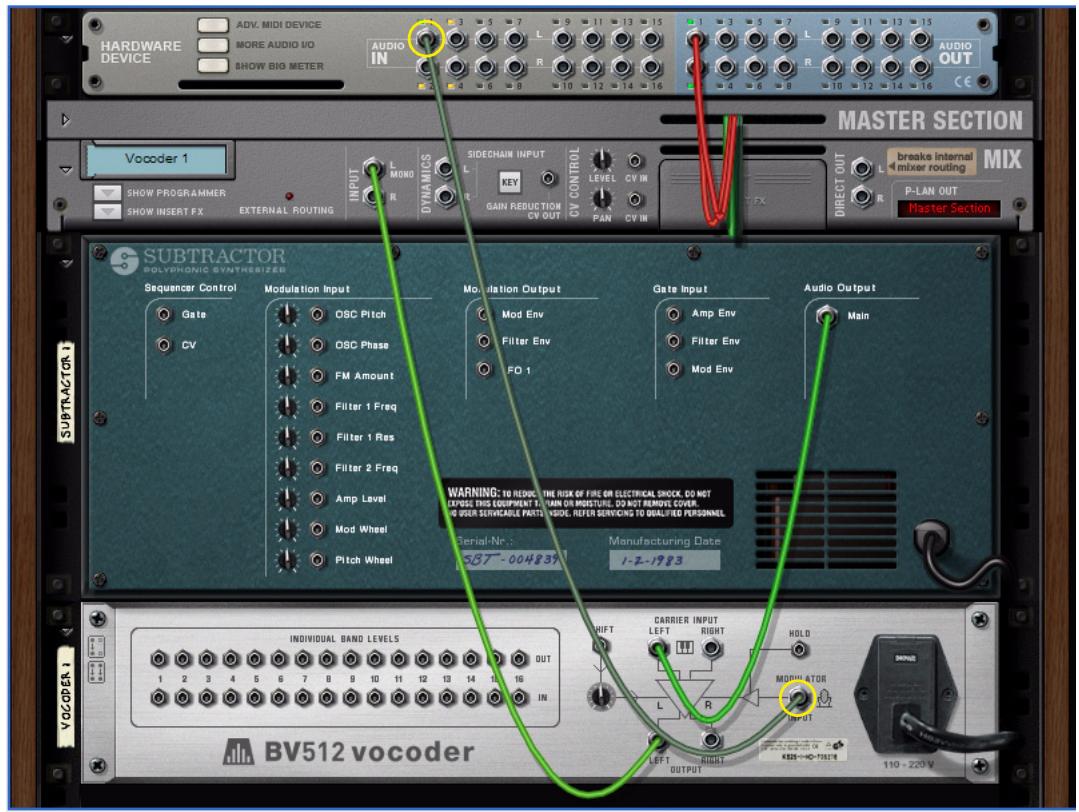Click the vocoder Right Output jack
Image resolution: width=1079 pixels, height=812 pixels.
[712, 740]
